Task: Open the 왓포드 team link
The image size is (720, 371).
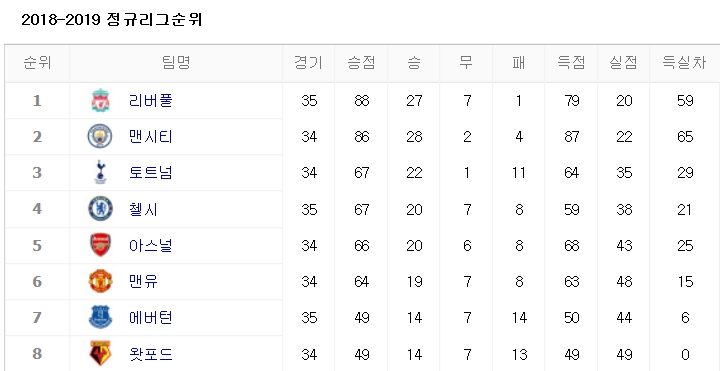Action: (x=151, y=354)
